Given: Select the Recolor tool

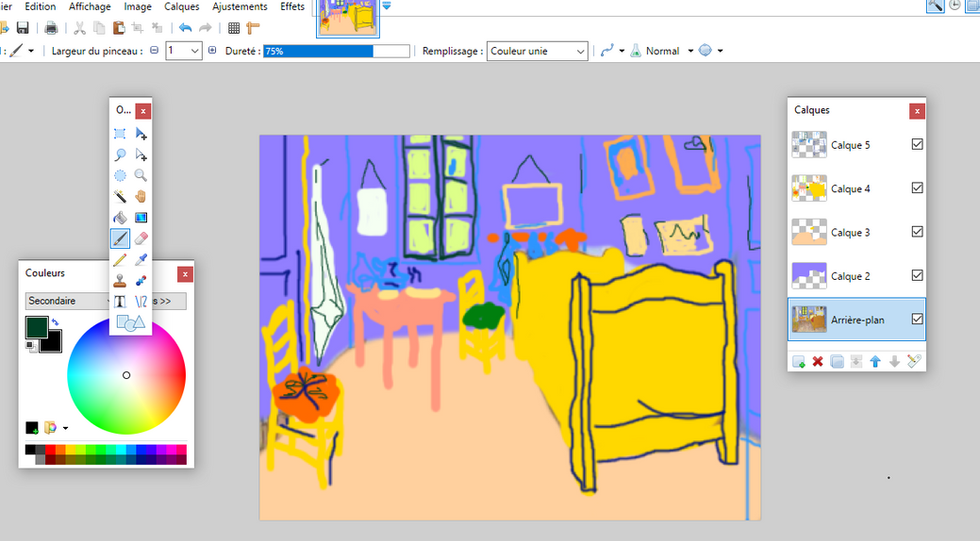Looking at the screenshot, I should [x=141, y=280].
